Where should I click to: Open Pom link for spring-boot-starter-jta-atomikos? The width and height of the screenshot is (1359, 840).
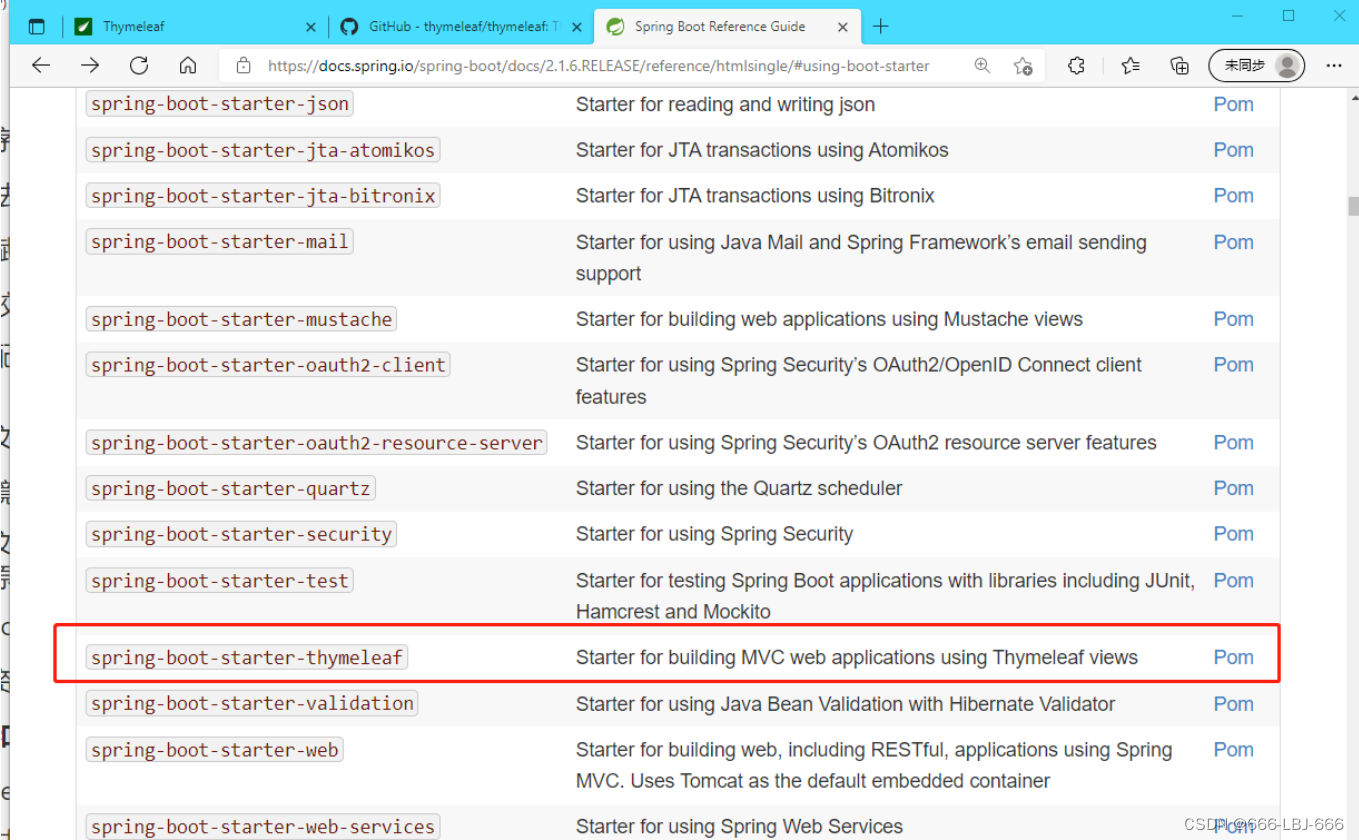click(1233, 150)
